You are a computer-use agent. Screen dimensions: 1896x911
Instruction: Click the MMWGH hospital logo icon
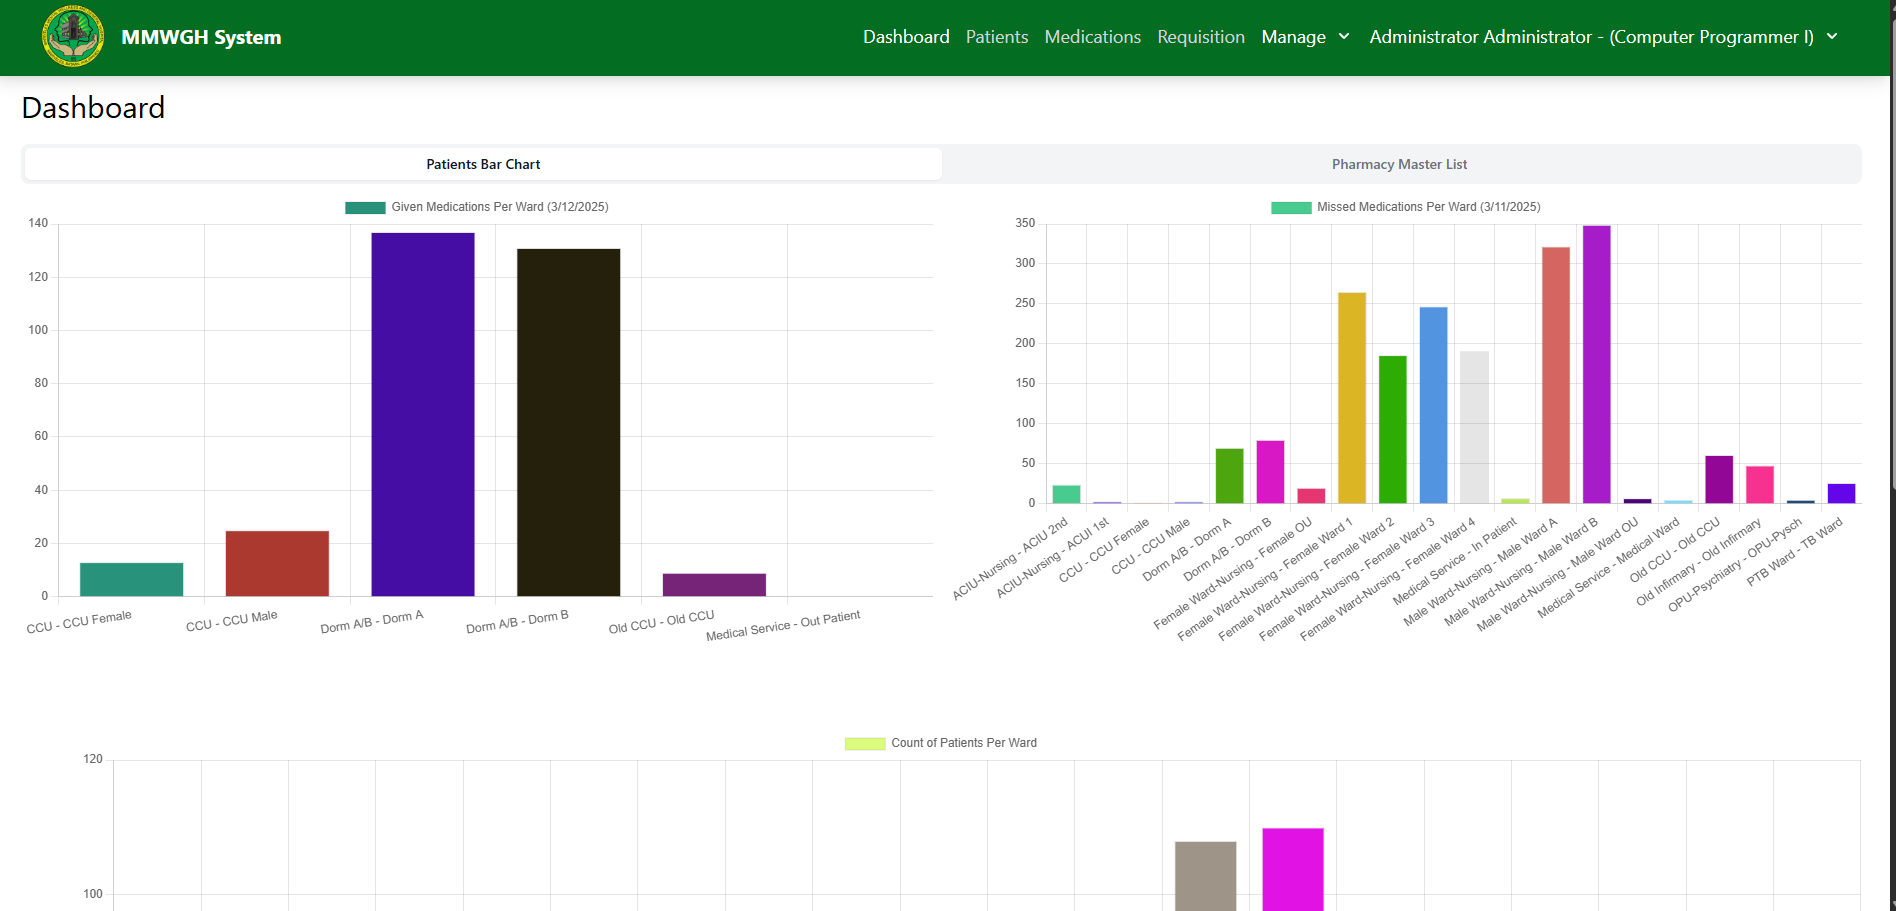[x=73, y=37]
